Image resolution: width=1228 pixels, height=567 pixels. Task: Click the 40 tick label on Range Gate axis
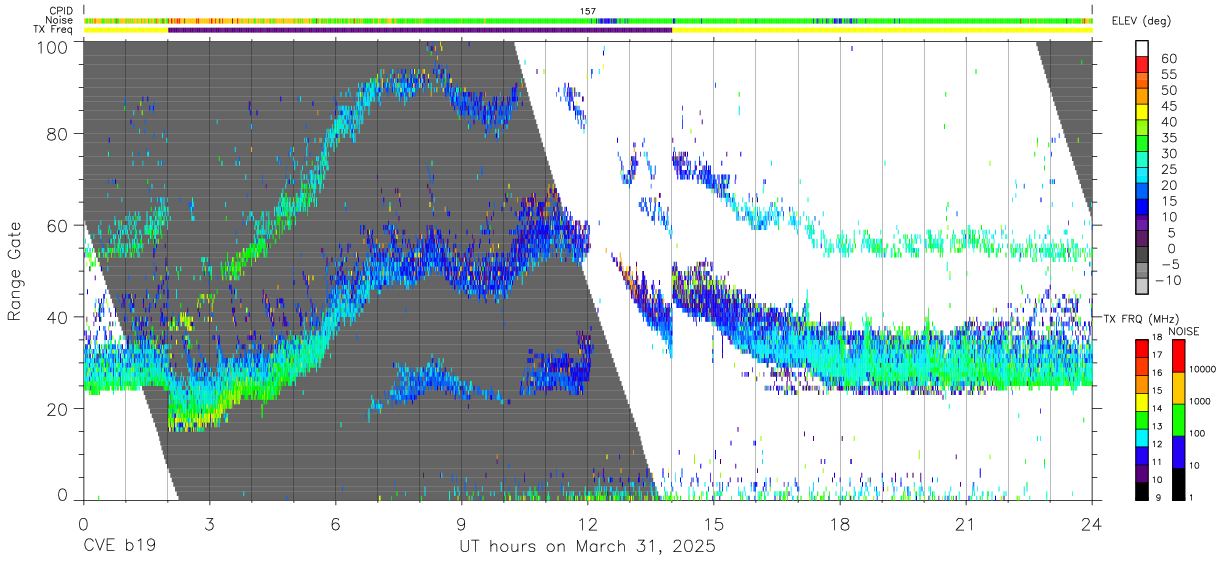[x=58, y=316]
